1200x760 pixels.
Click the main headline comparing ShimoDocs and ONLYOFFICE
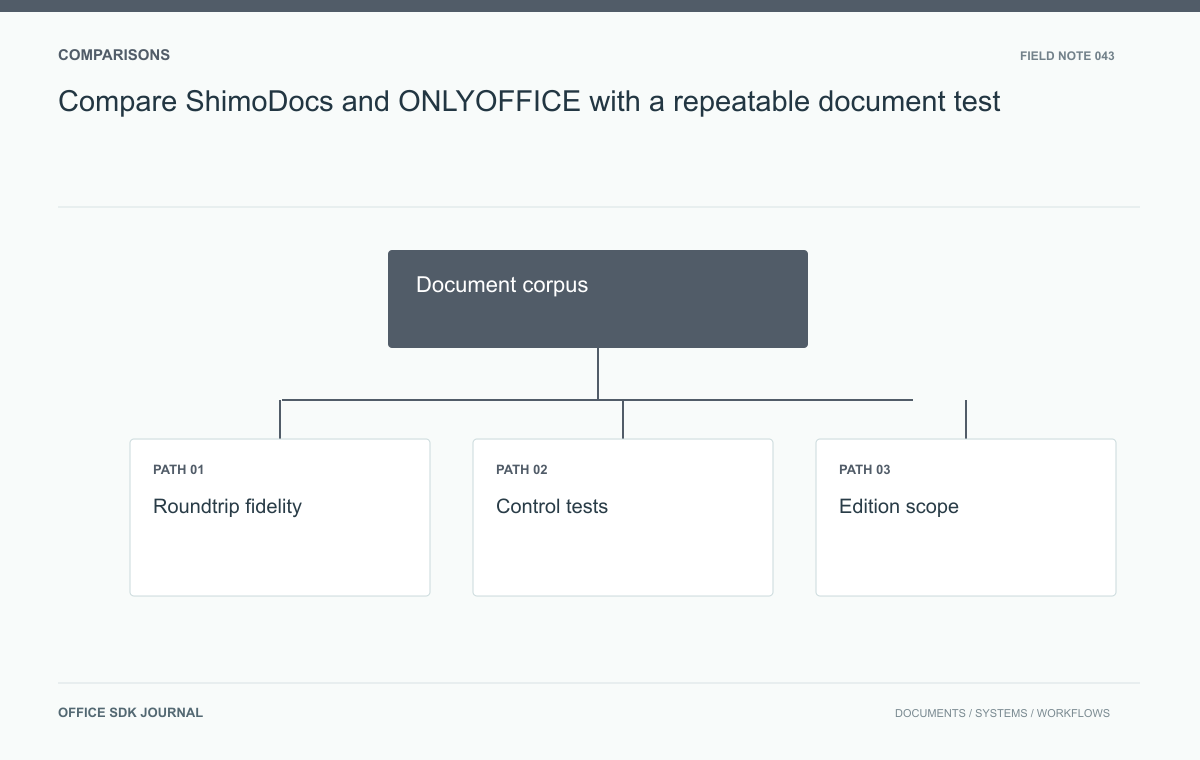[x=529, y=101]
